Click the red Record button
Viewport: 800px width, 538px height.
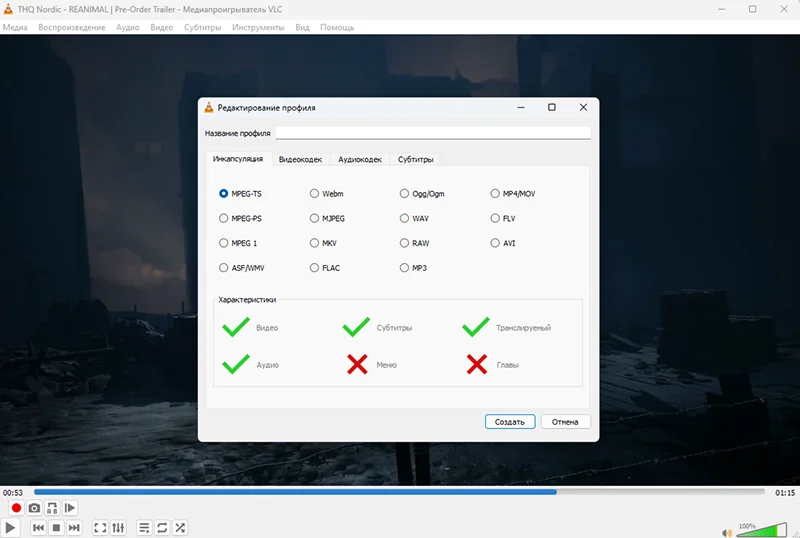16,508
